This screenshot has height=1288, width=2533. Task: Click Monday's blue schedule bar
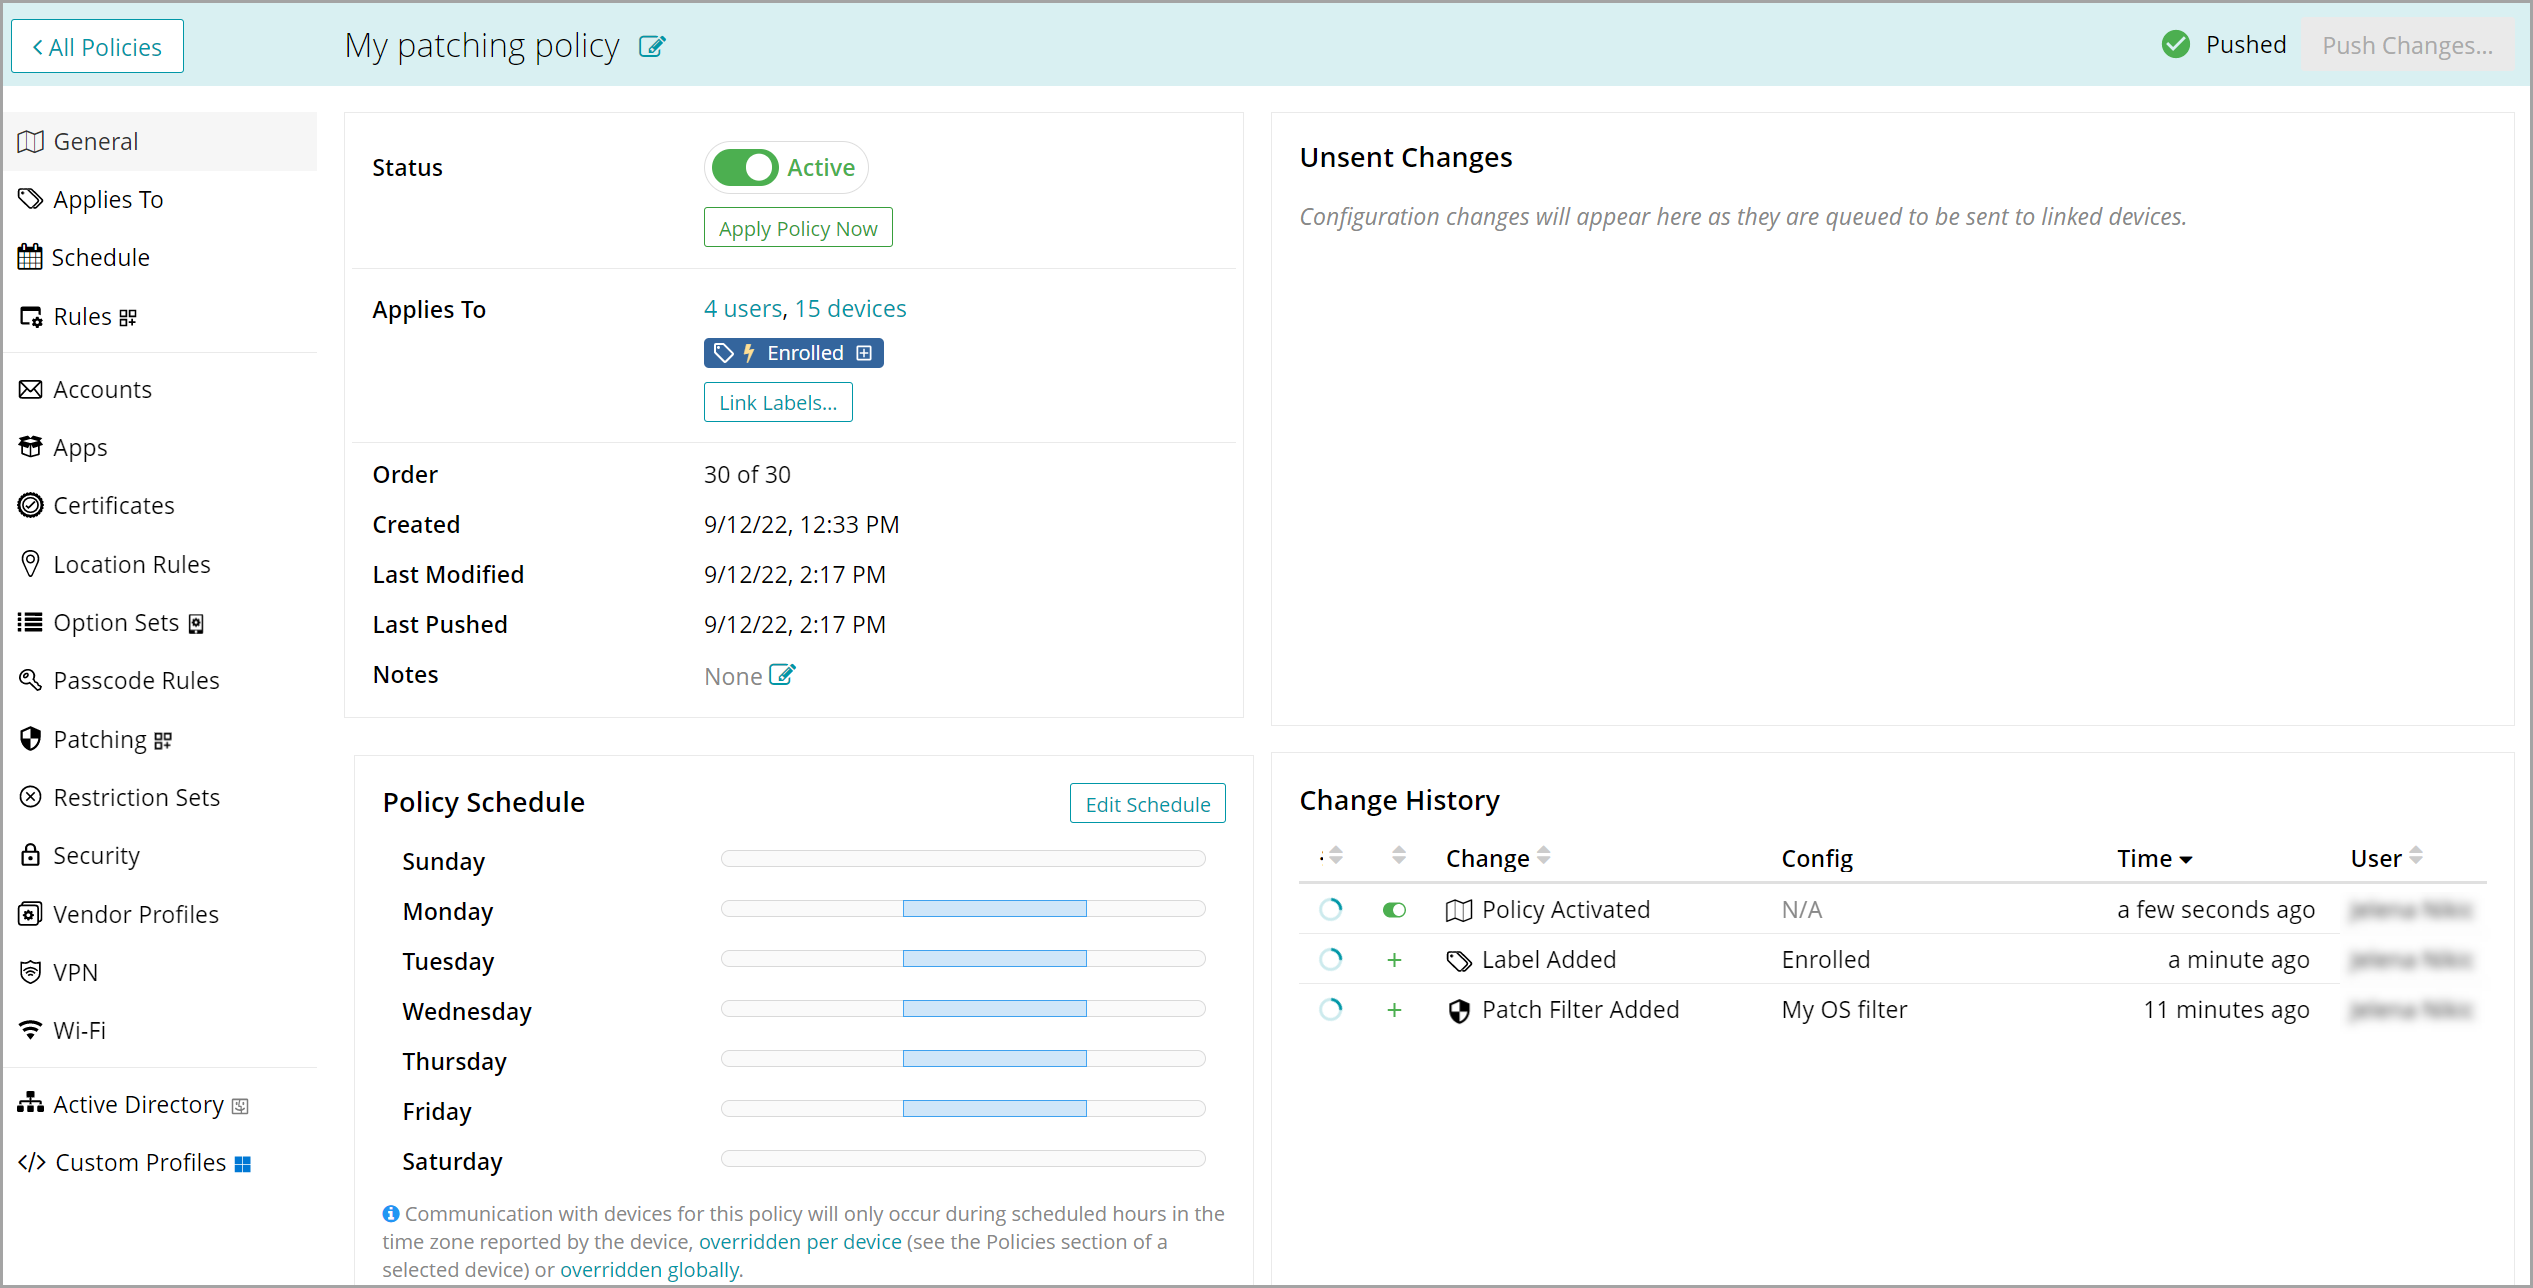pos(994,908)
